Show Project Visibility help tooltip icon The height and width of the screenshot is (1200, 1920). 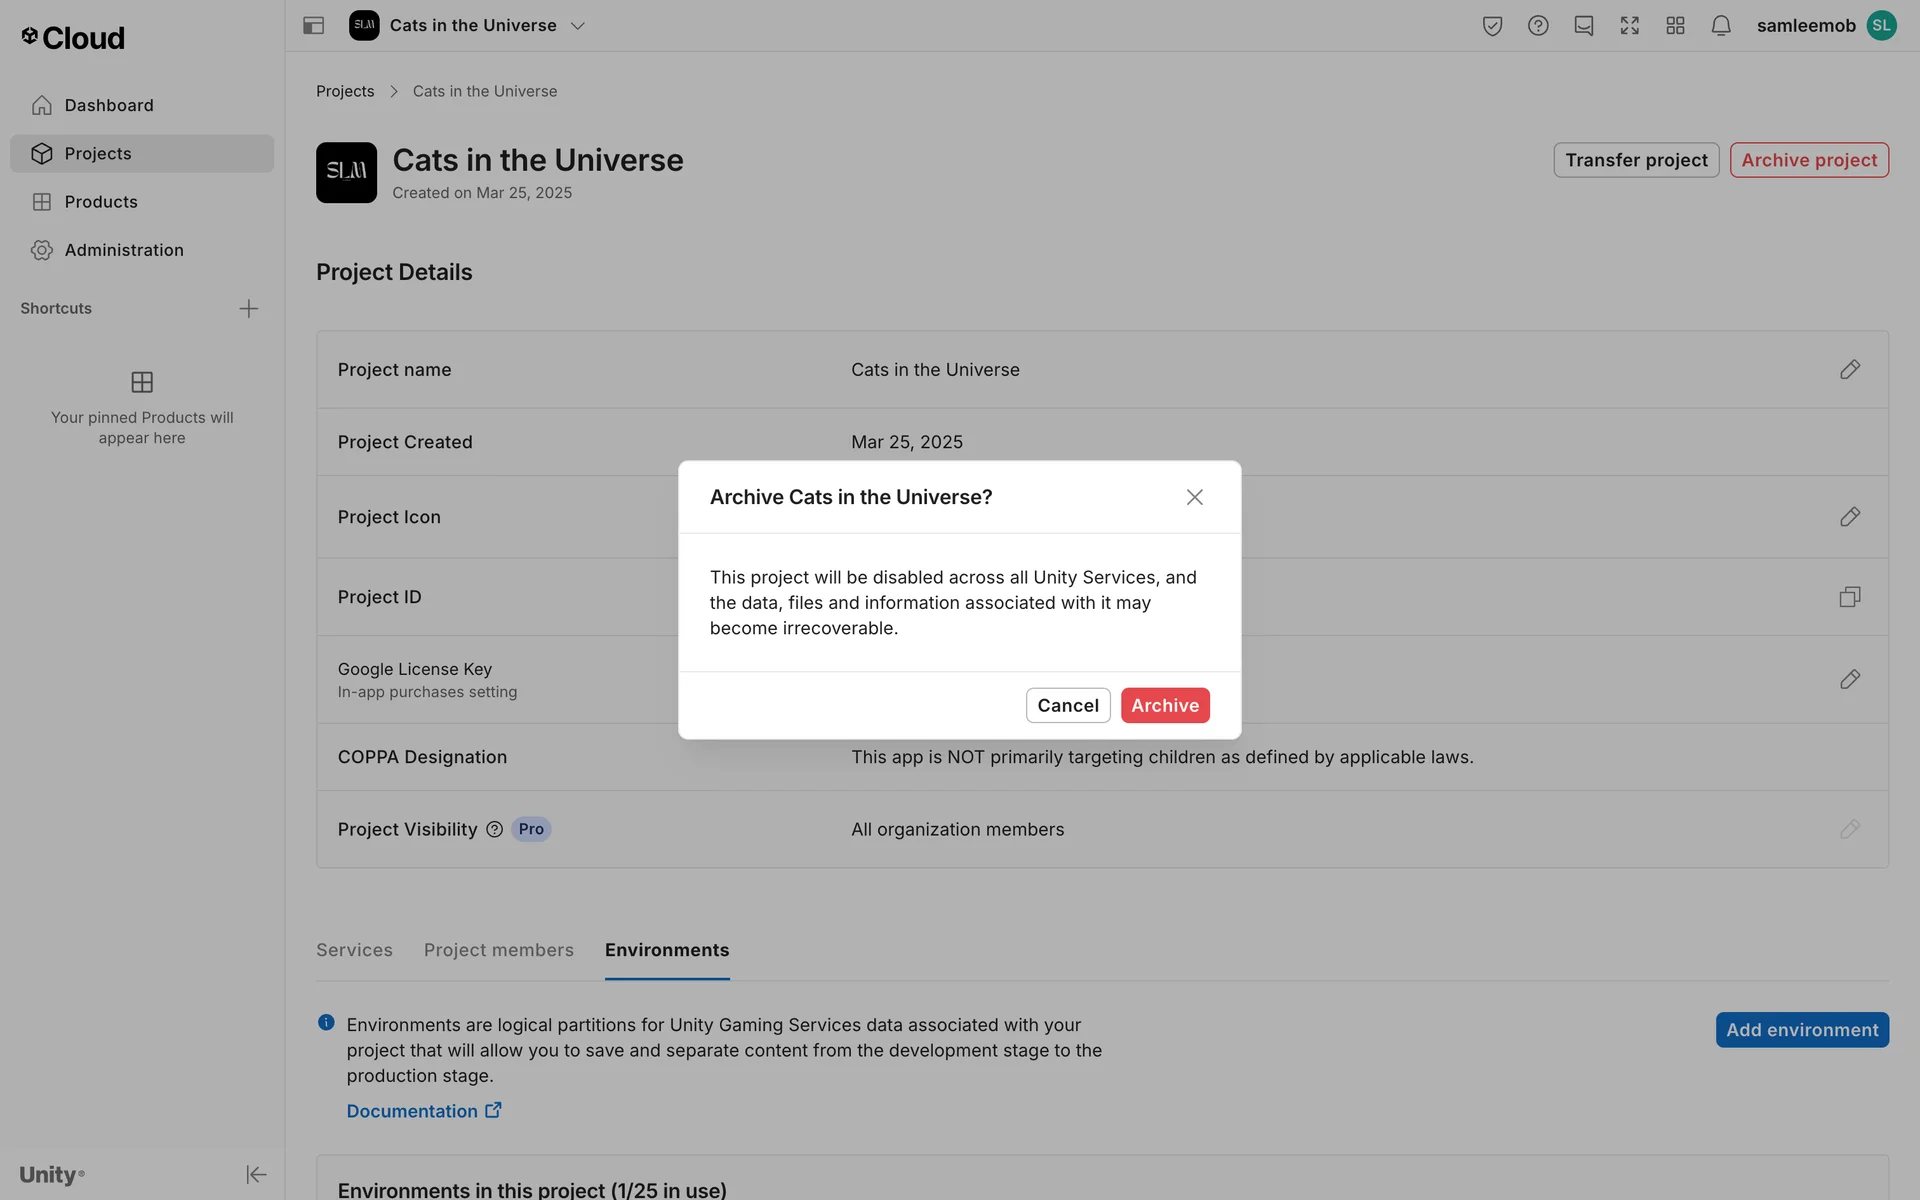(x=494, y=829)
